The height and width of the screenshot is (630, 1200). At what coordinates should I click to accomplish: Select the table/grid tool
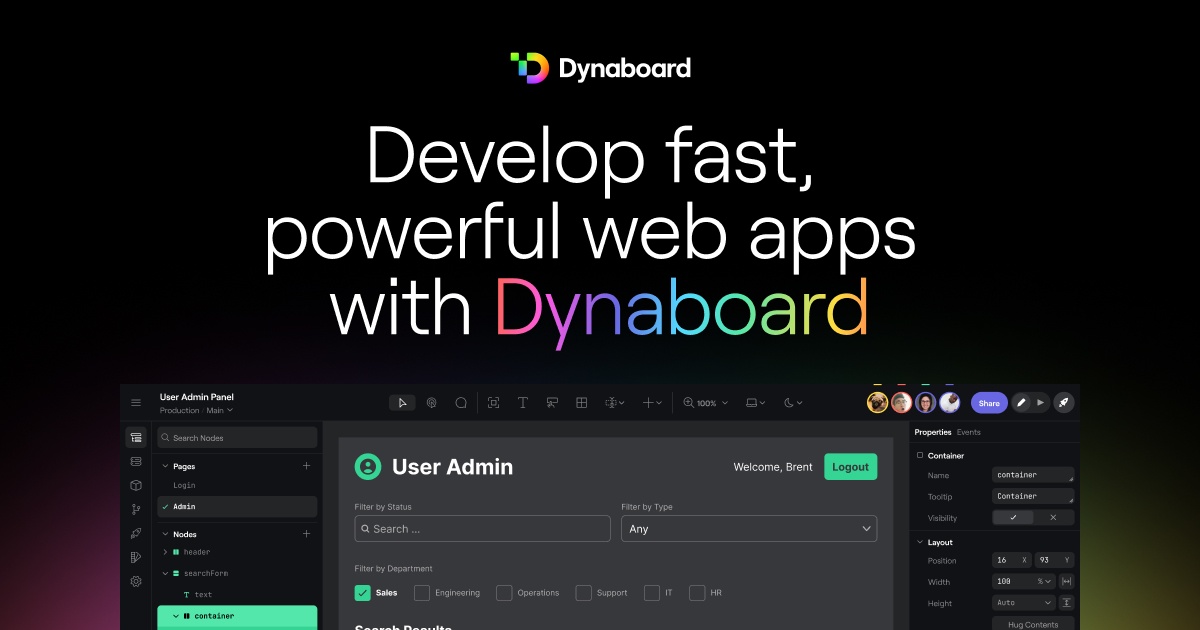tap(581, 402)
